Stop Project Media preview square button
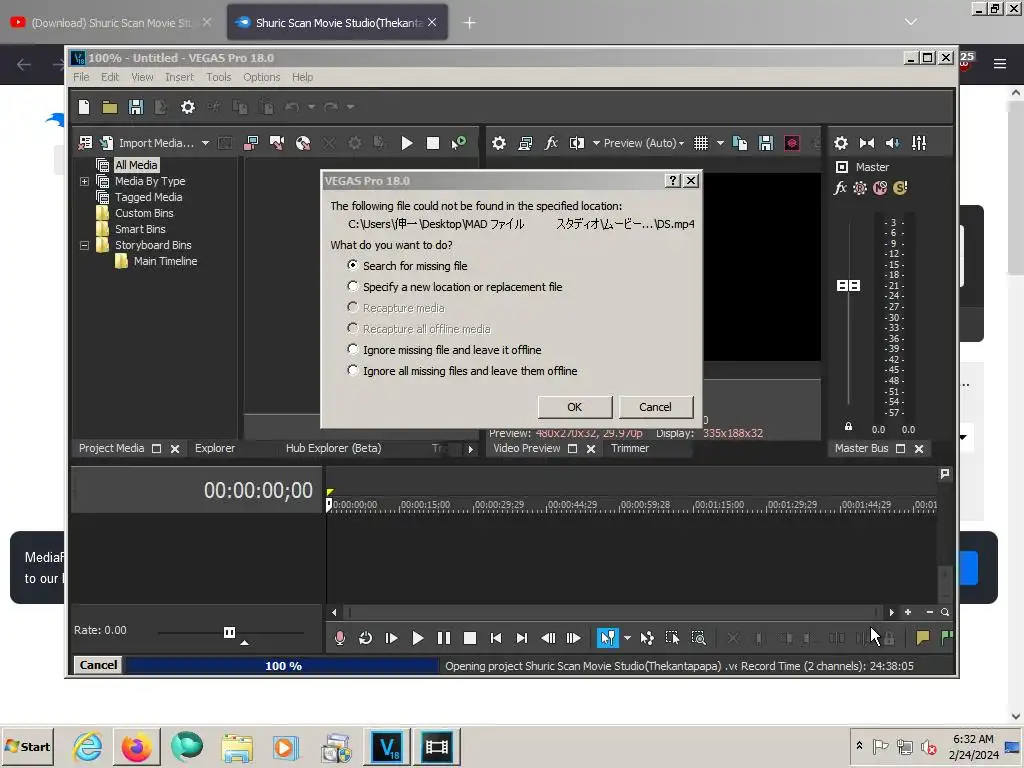 pos(432,143)
